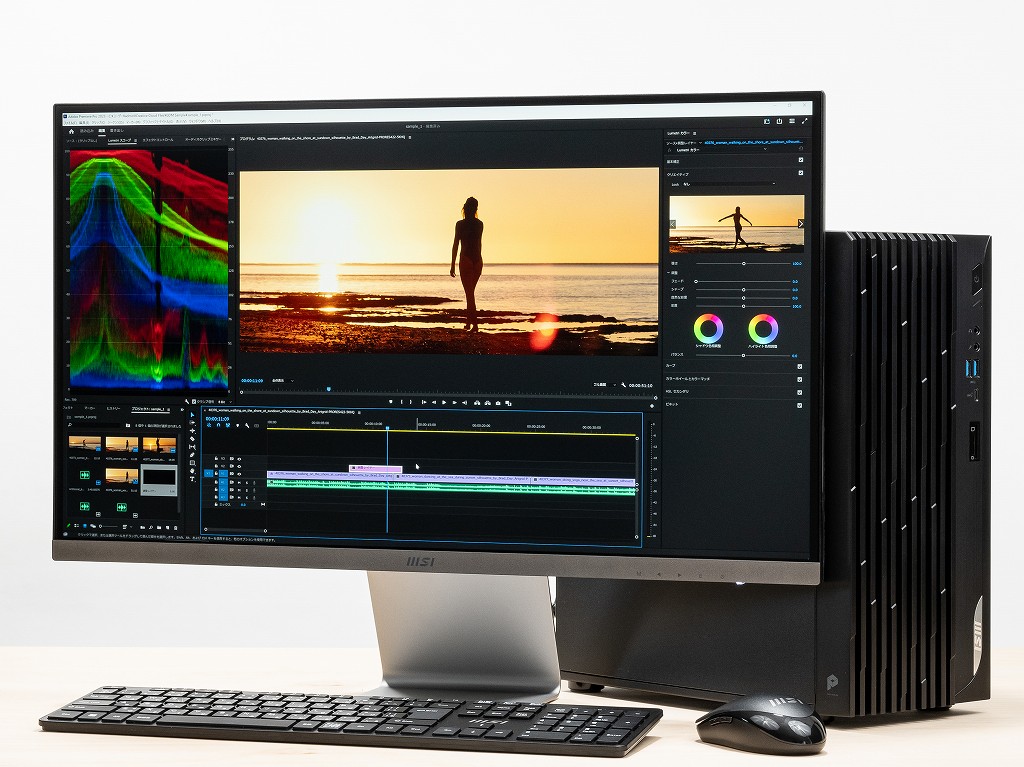
Task: Toggle the Curves section checkbox
Action: tap(800, 367)
